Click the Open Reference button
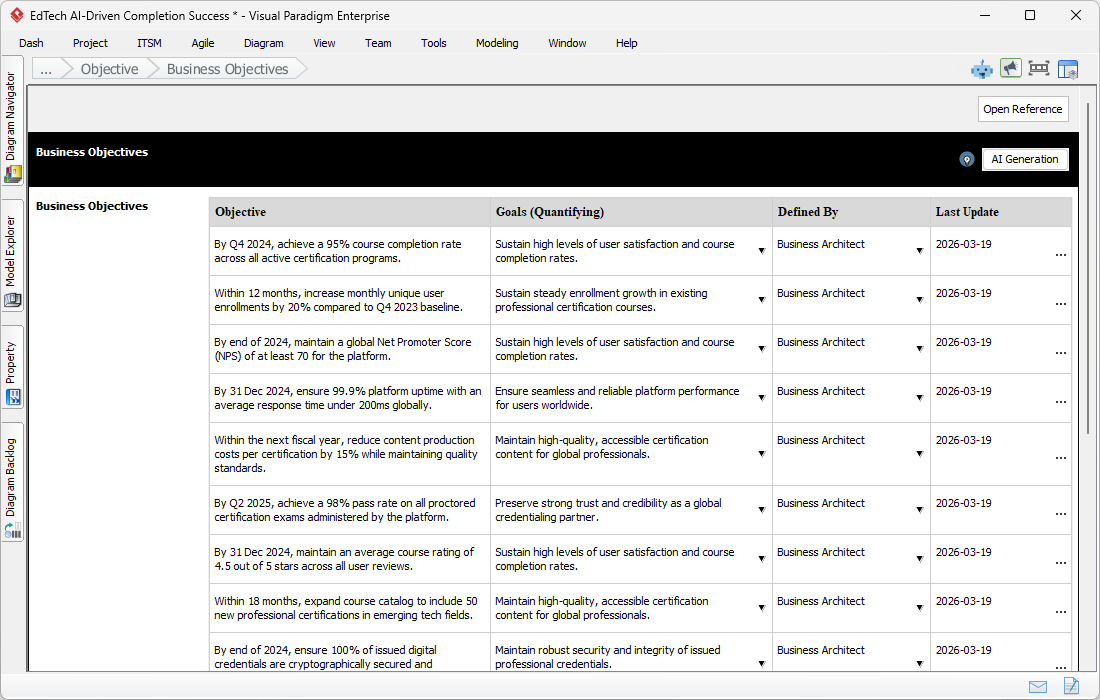The height and width of the screenshot is (700, 1100). coord(1022,109)
